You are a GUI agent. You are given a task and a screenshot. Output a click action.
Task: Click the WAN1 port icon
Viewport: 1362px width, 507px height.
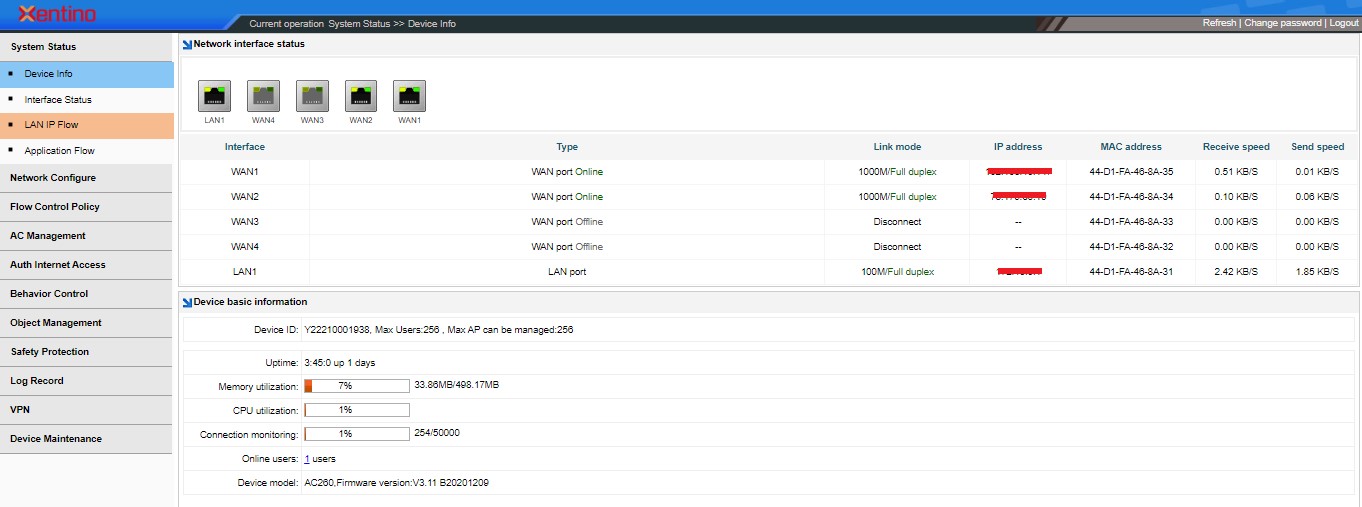click(409, 96)
